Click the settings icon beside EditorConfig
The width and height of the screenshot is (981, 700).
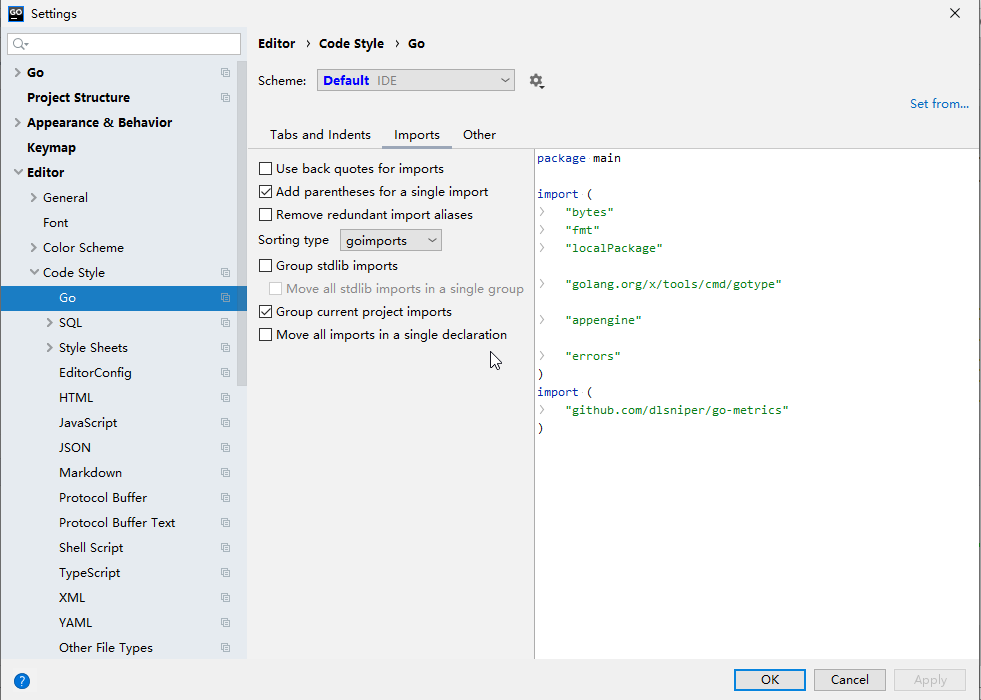coord(225,373)
